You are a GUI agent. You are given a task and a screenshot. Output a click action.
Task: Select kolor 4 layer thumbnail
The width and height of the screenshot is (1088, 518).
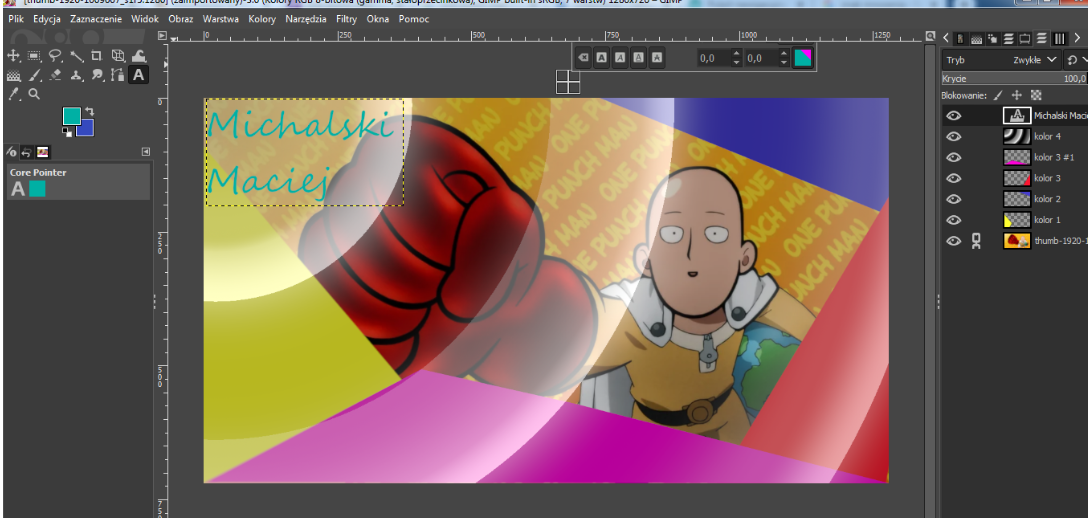click(x=1016, y=137)
